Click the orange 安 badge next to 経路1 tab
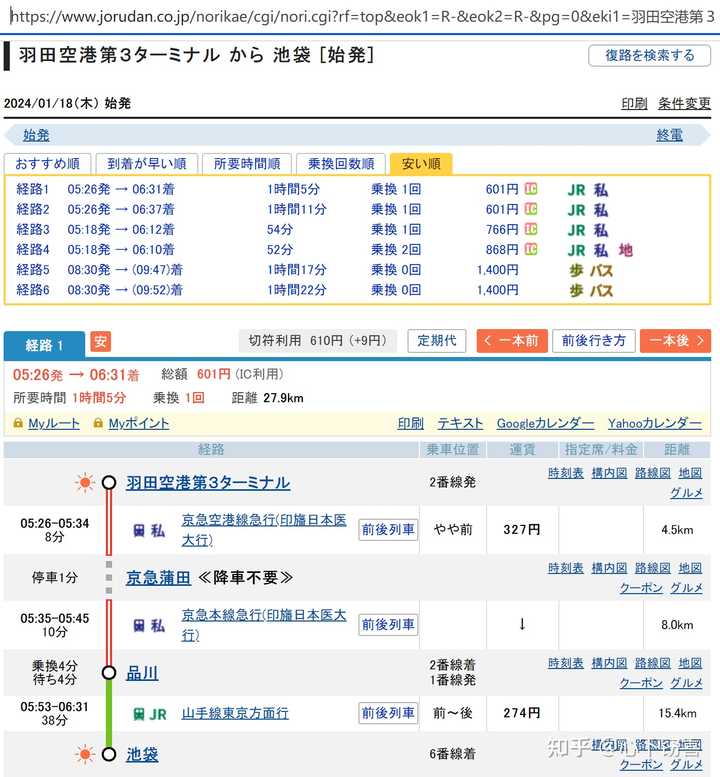The height and width of the screenshot is (777, 720). point(100,341)
